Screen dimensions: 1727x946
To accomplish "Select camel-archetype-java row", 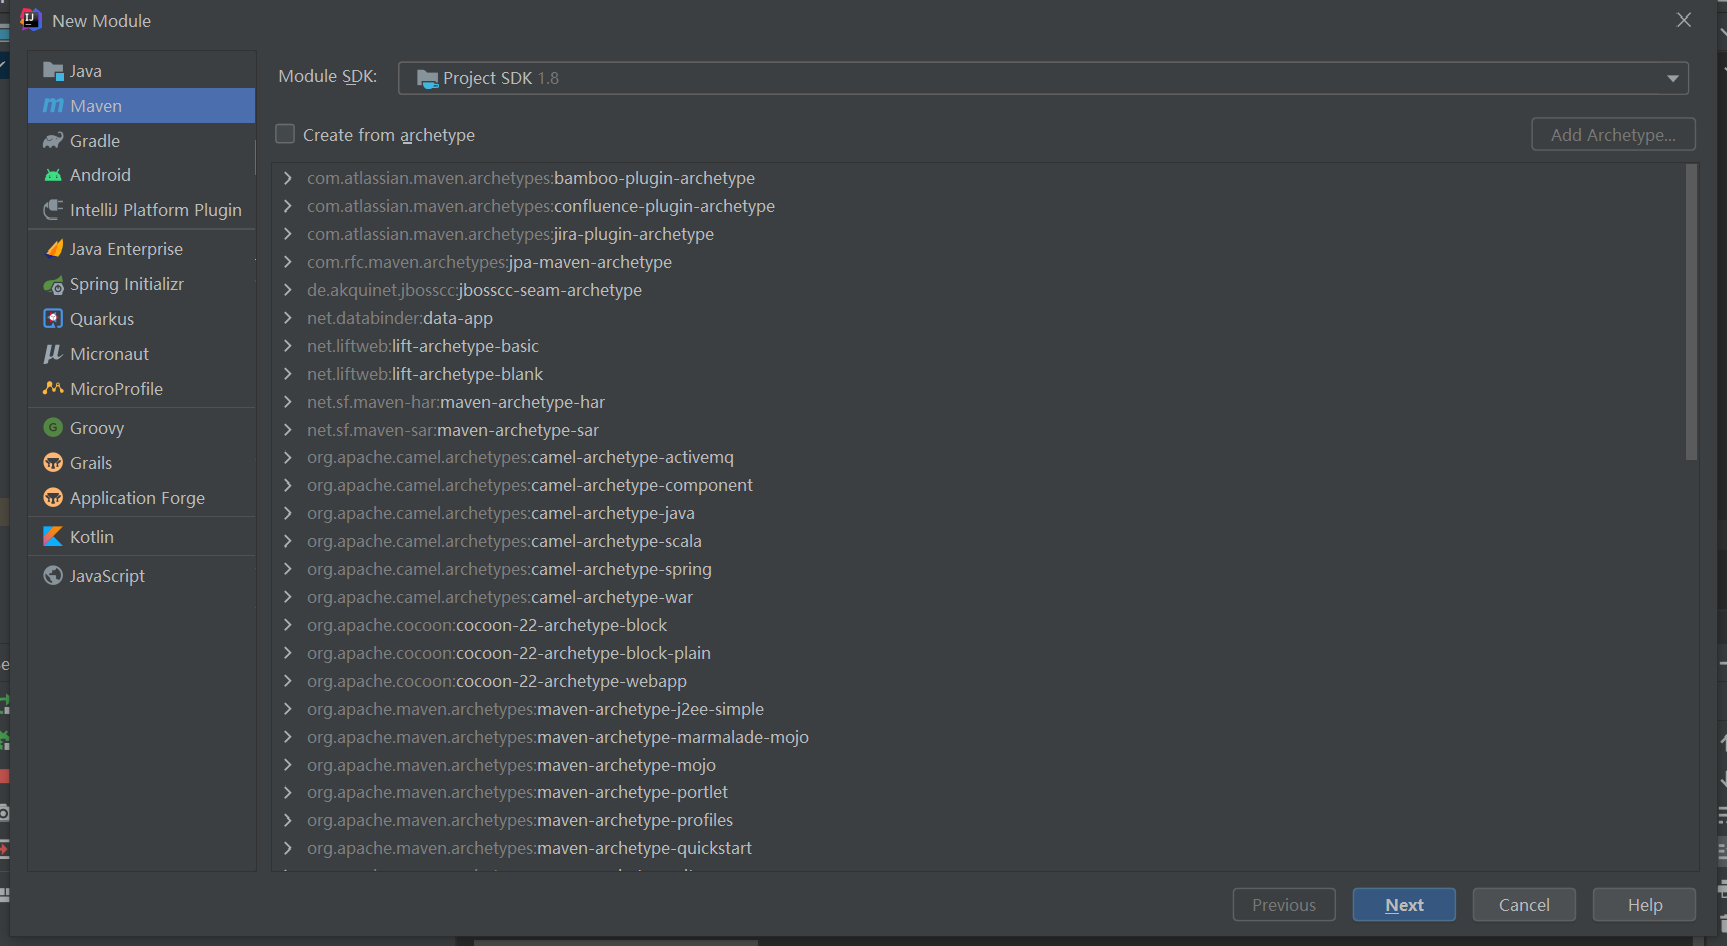I will click(x=978, y=513).
